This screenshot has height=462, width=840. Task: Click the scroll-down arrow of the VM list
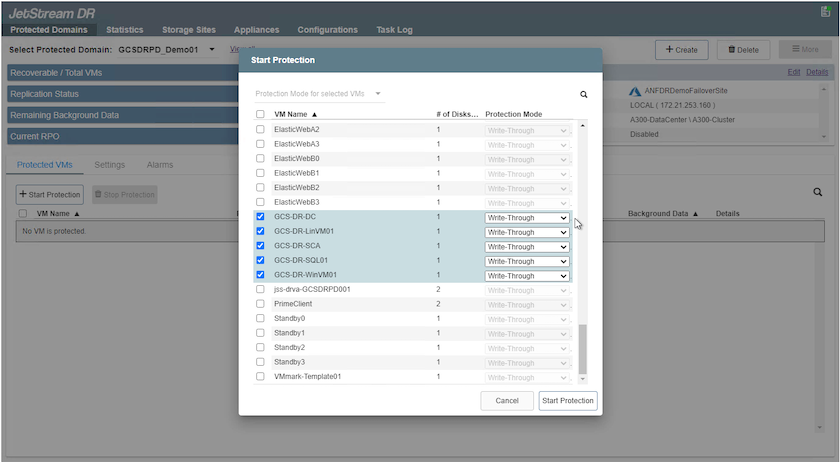[x=583, y=379]
